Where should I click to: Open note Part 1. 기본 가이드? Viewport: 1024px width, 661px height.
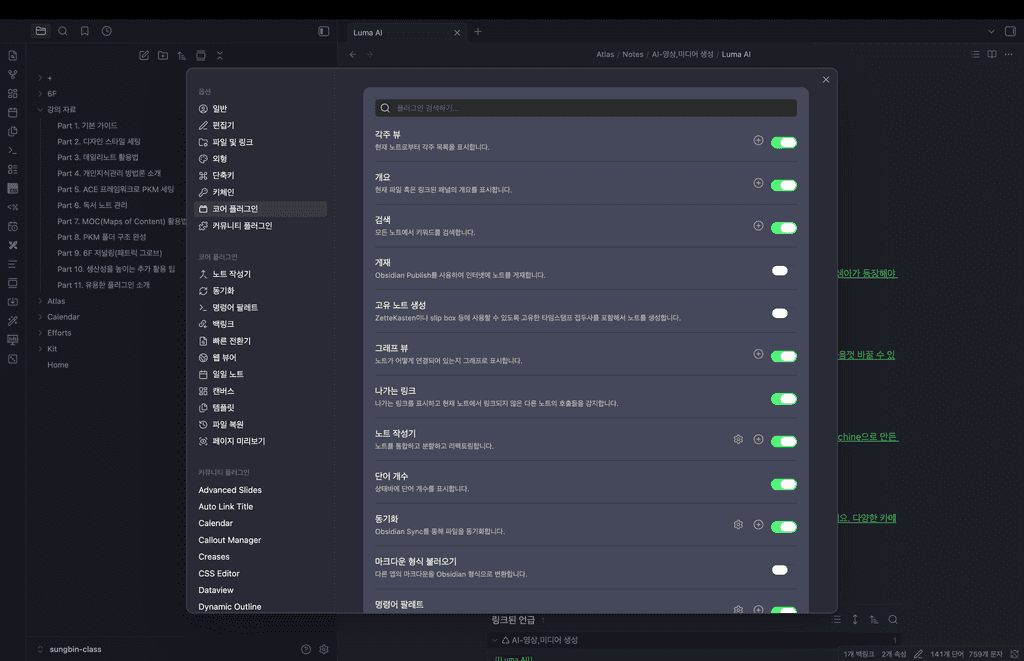tap(87, 125)
